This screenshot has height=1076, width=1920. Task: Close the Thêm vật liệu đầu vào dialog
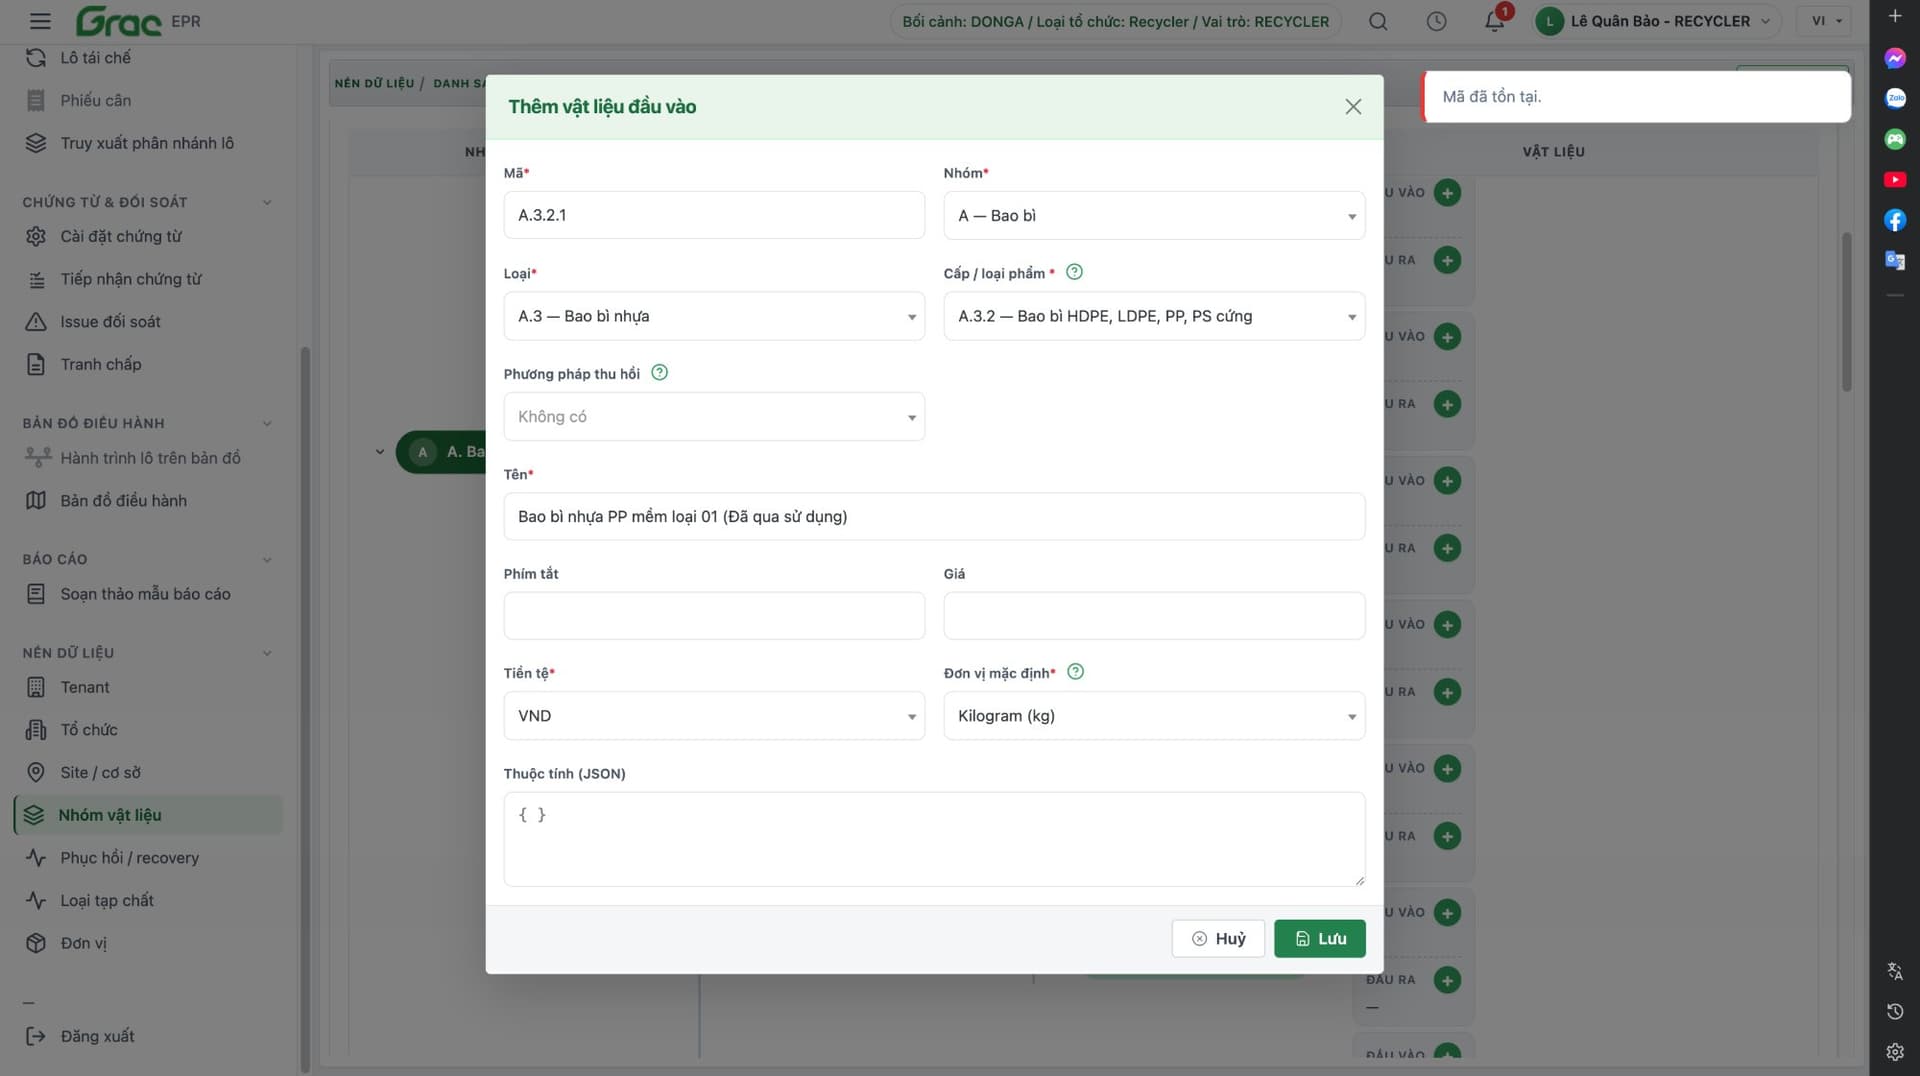1352,106
